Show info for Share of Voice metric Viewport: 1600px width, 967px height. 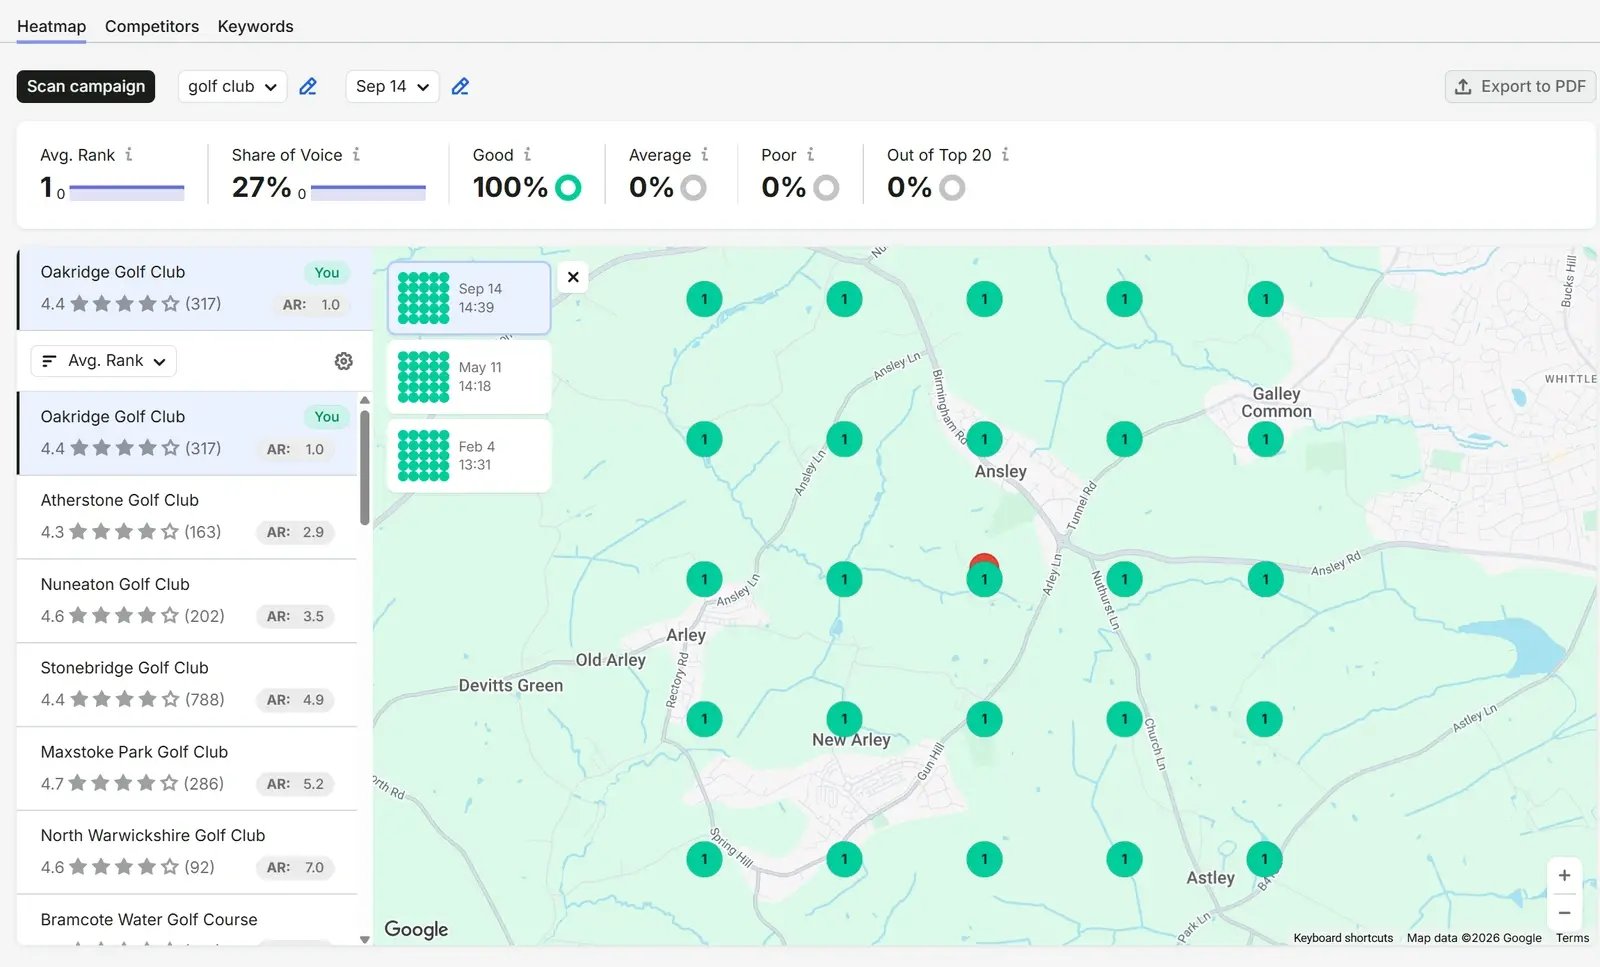(356, 155)
